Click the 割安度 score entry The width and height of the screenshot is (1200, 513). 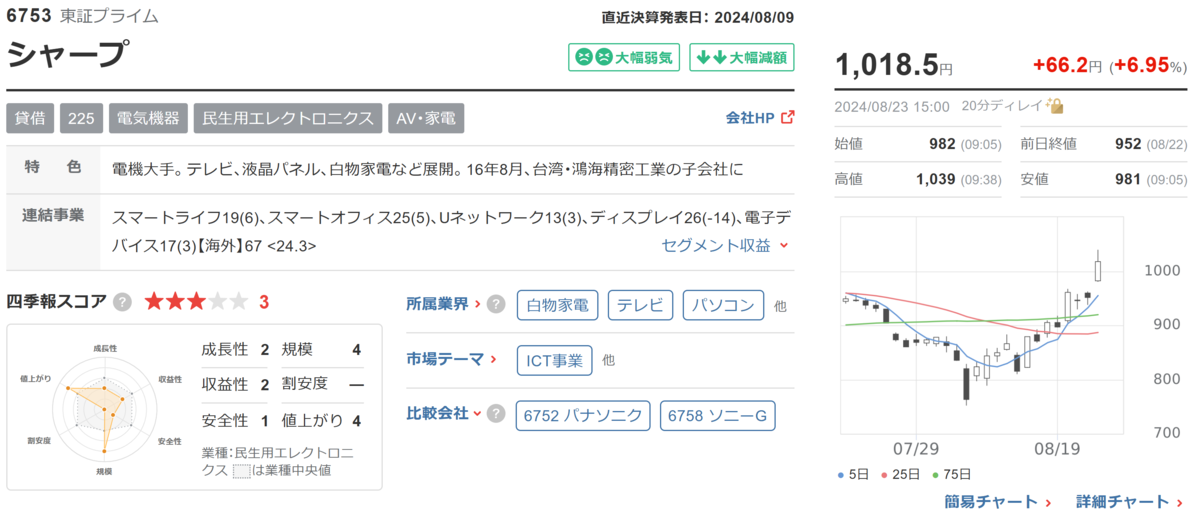(x=322, y=385)
